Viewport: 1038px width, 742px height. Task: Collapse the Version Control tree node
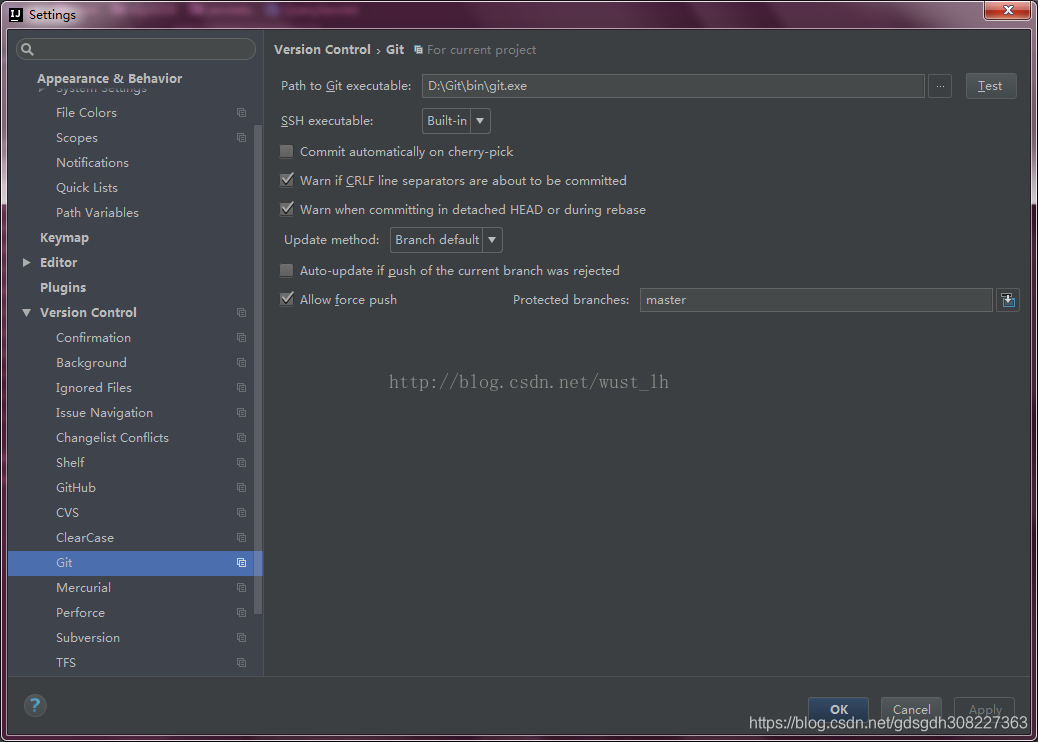click(x=26, y=312)
